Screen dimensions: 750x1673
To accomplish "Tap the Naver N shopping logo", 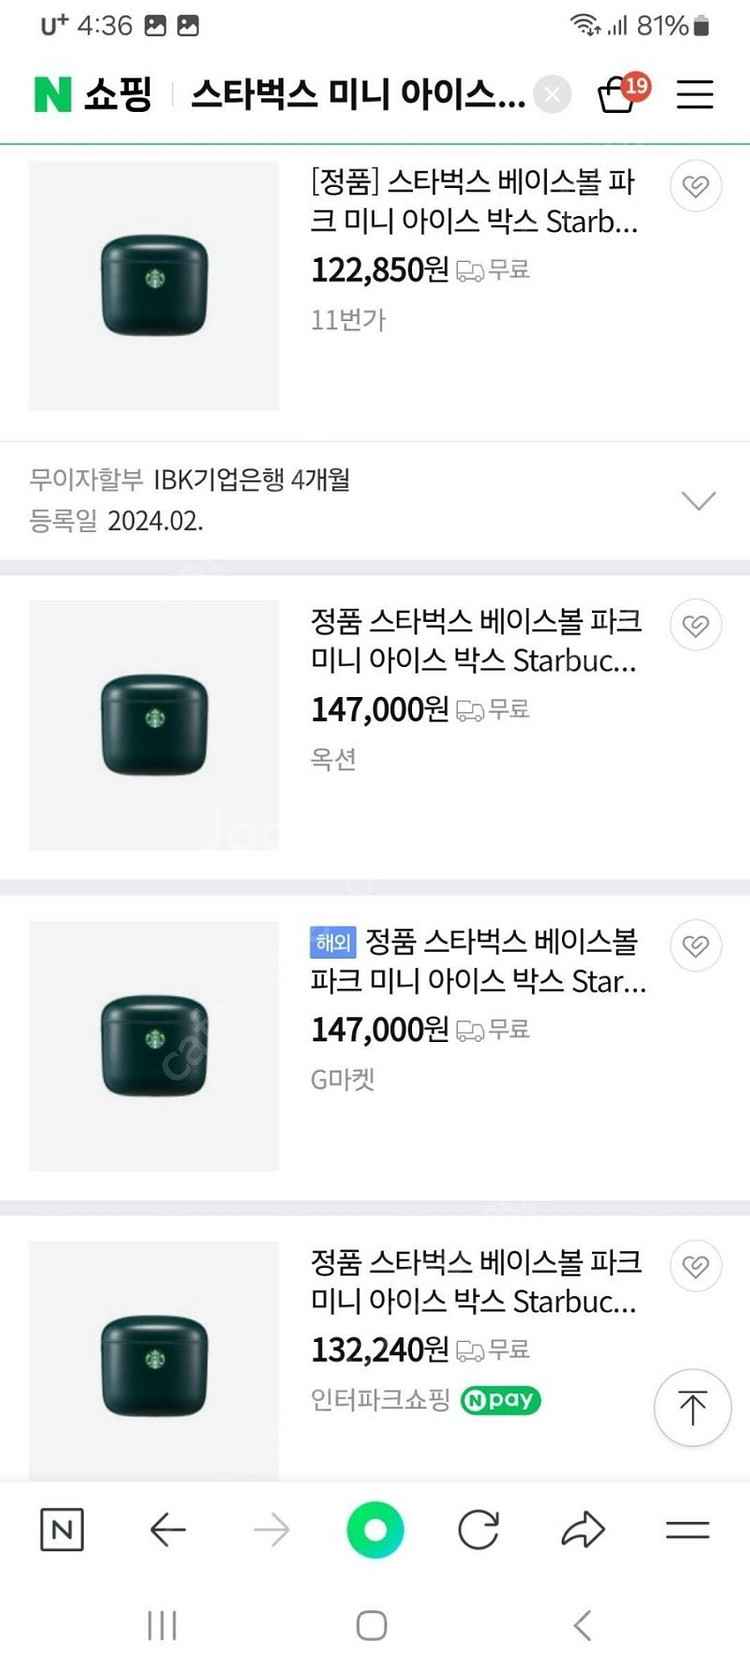I will click(x=93, y=94).
